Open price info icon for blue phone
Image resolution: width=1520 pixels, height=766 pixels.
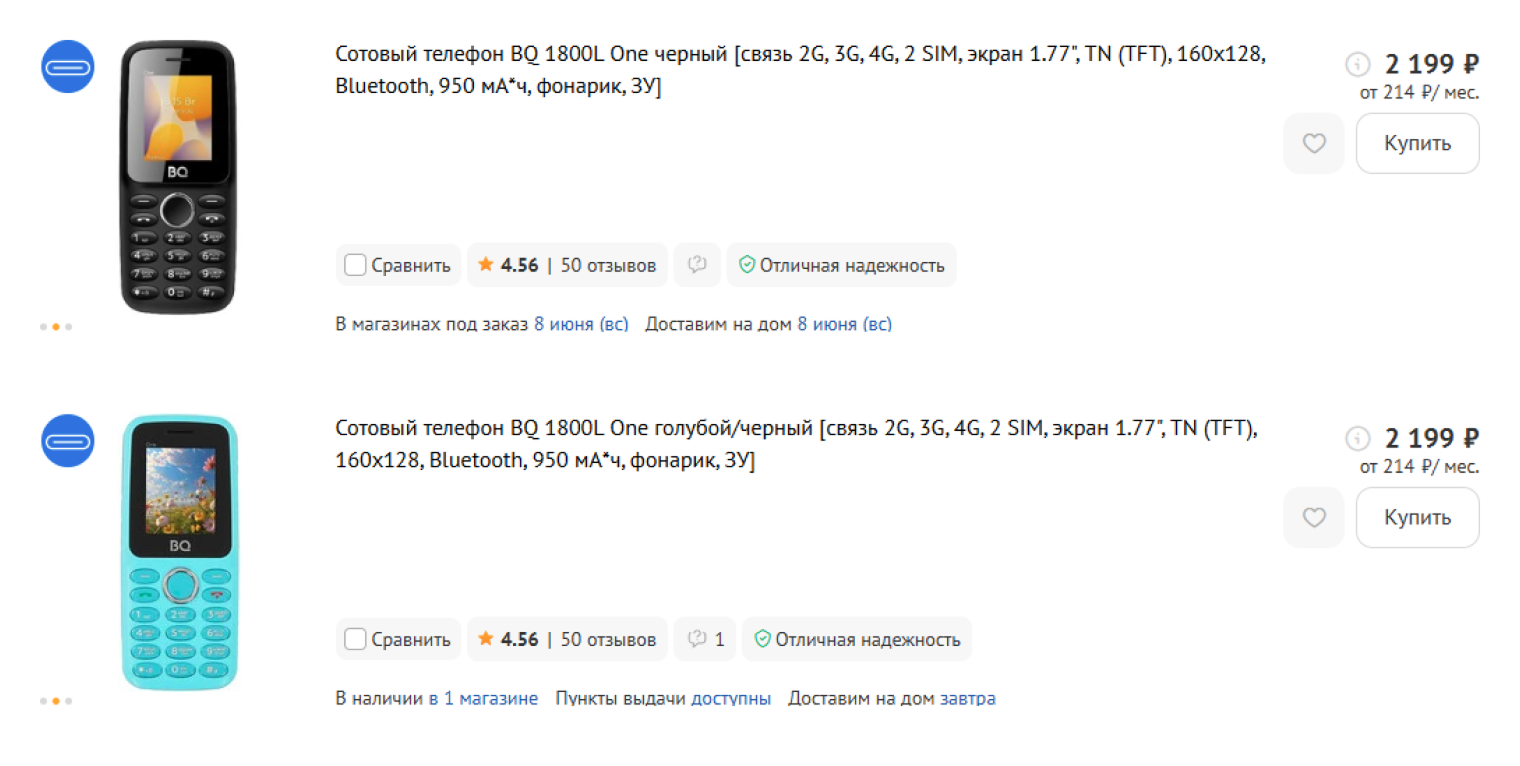[x=1357, y=439]
